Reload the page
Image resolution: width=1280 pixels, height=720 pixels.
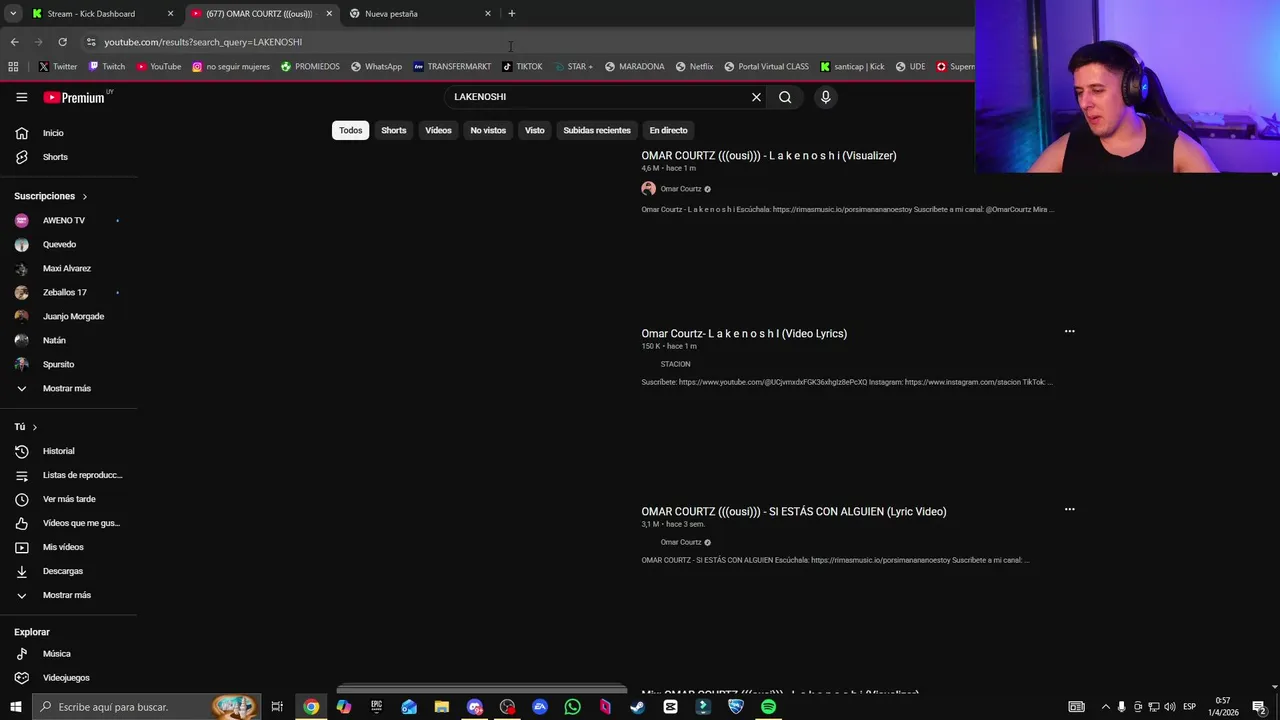tap(62, 42)
